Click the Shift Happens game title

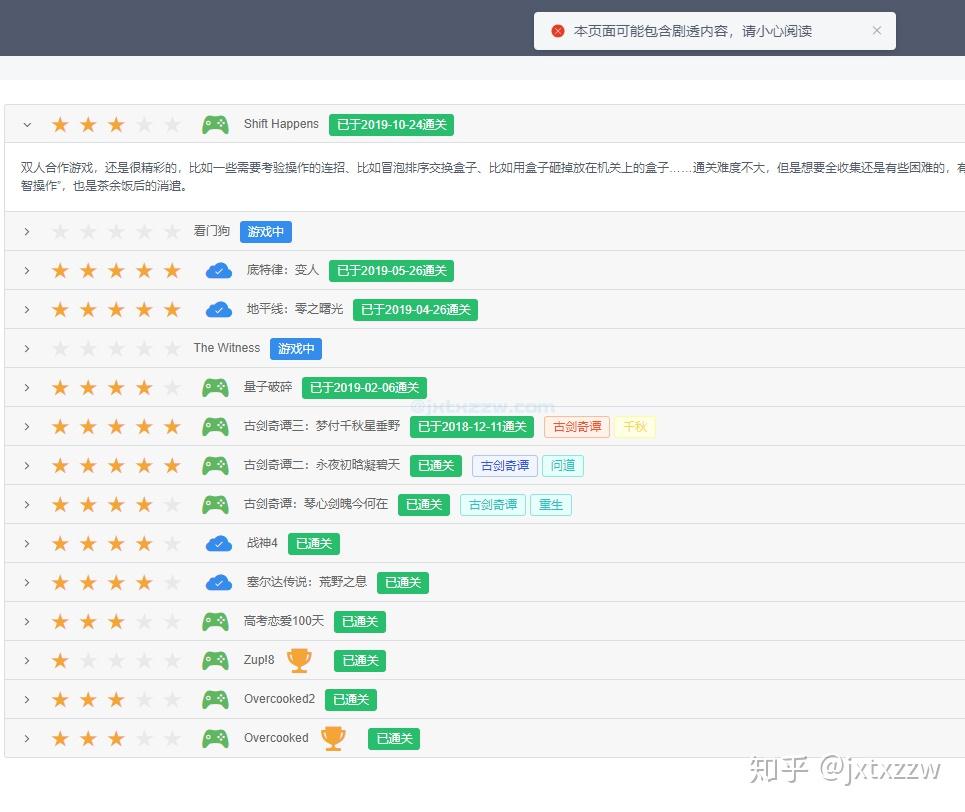click(281, 124)
